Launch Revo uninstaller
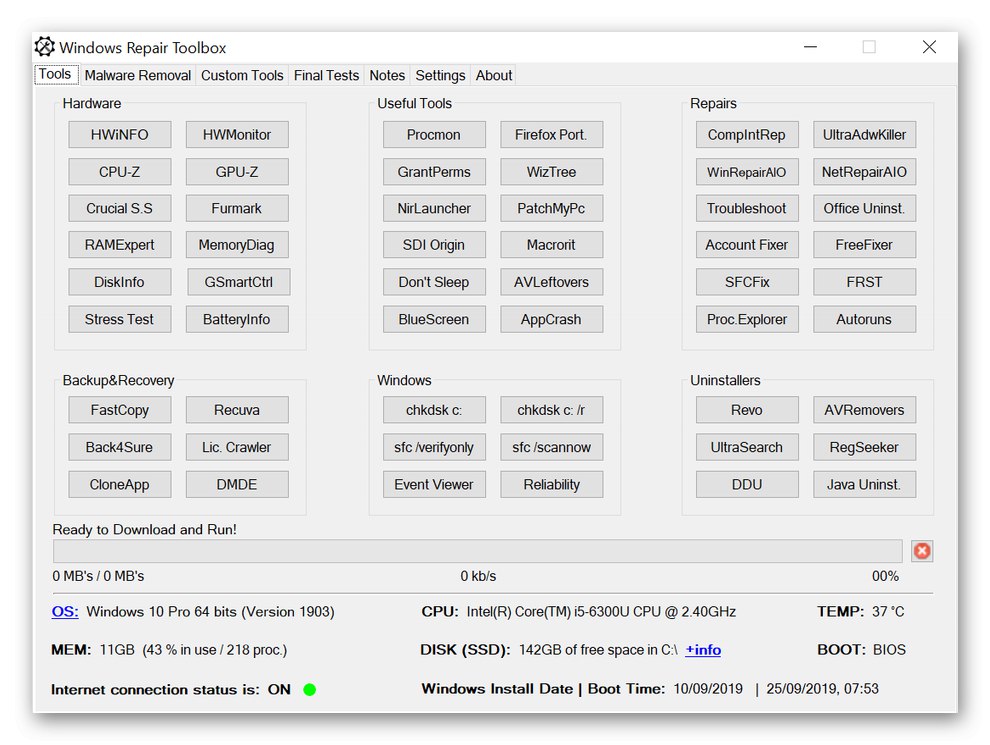 pos(747,410)
